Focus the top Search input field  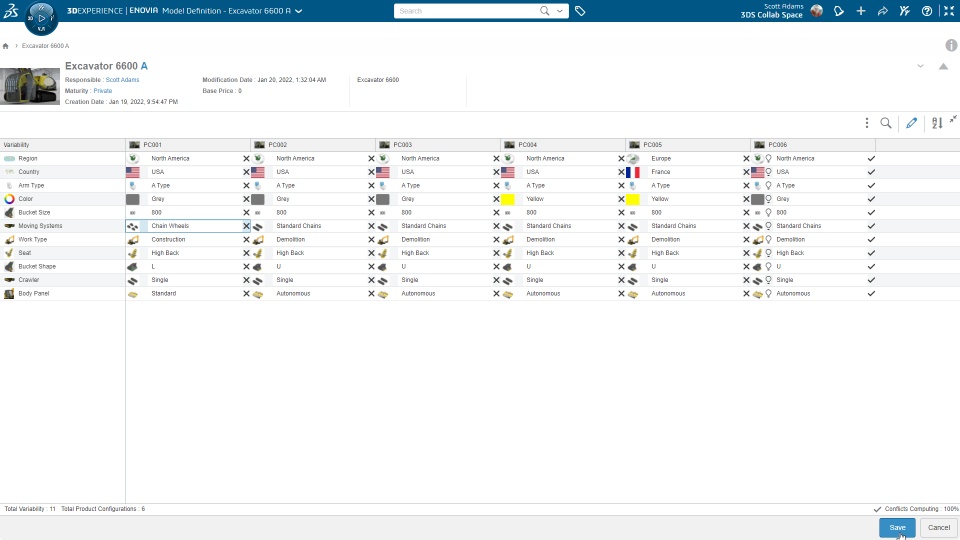(x=467, y=11)
